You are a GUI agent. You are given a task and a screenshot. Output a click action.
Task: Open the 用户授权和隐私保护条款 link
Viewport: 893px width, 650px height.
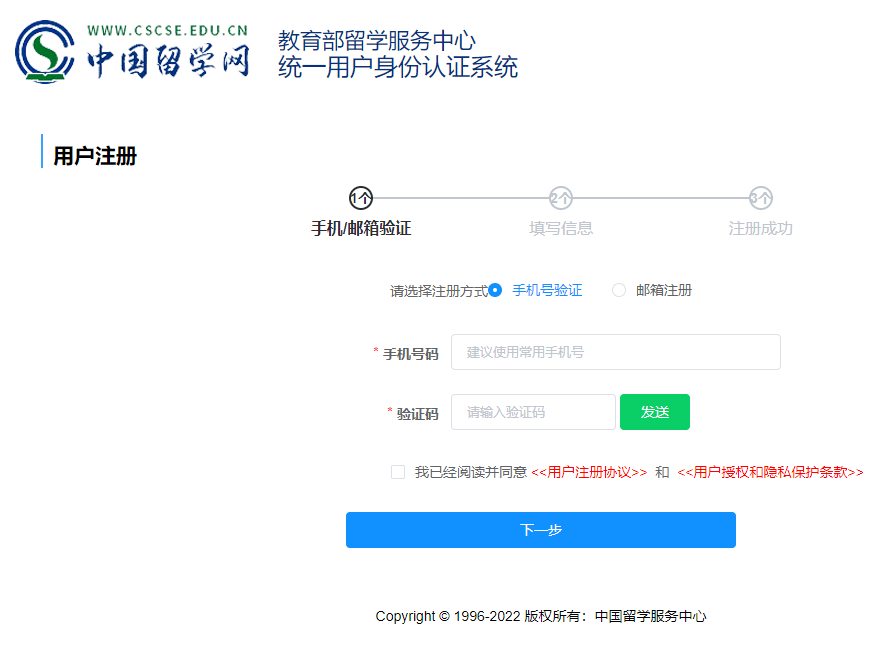tap(773, 471)
